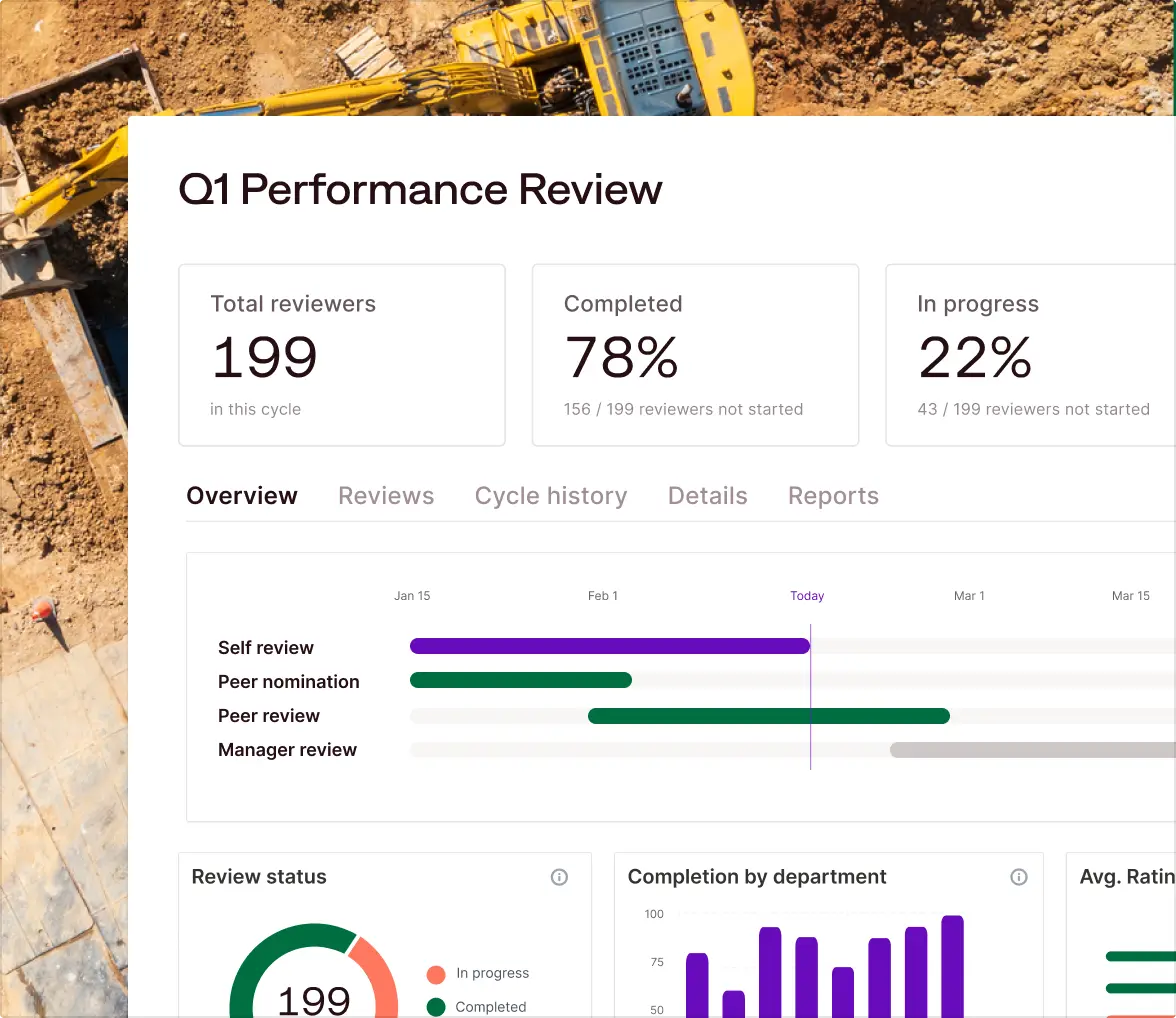
Task: Toggle the In progress legend item
Action: coord(490,973)
